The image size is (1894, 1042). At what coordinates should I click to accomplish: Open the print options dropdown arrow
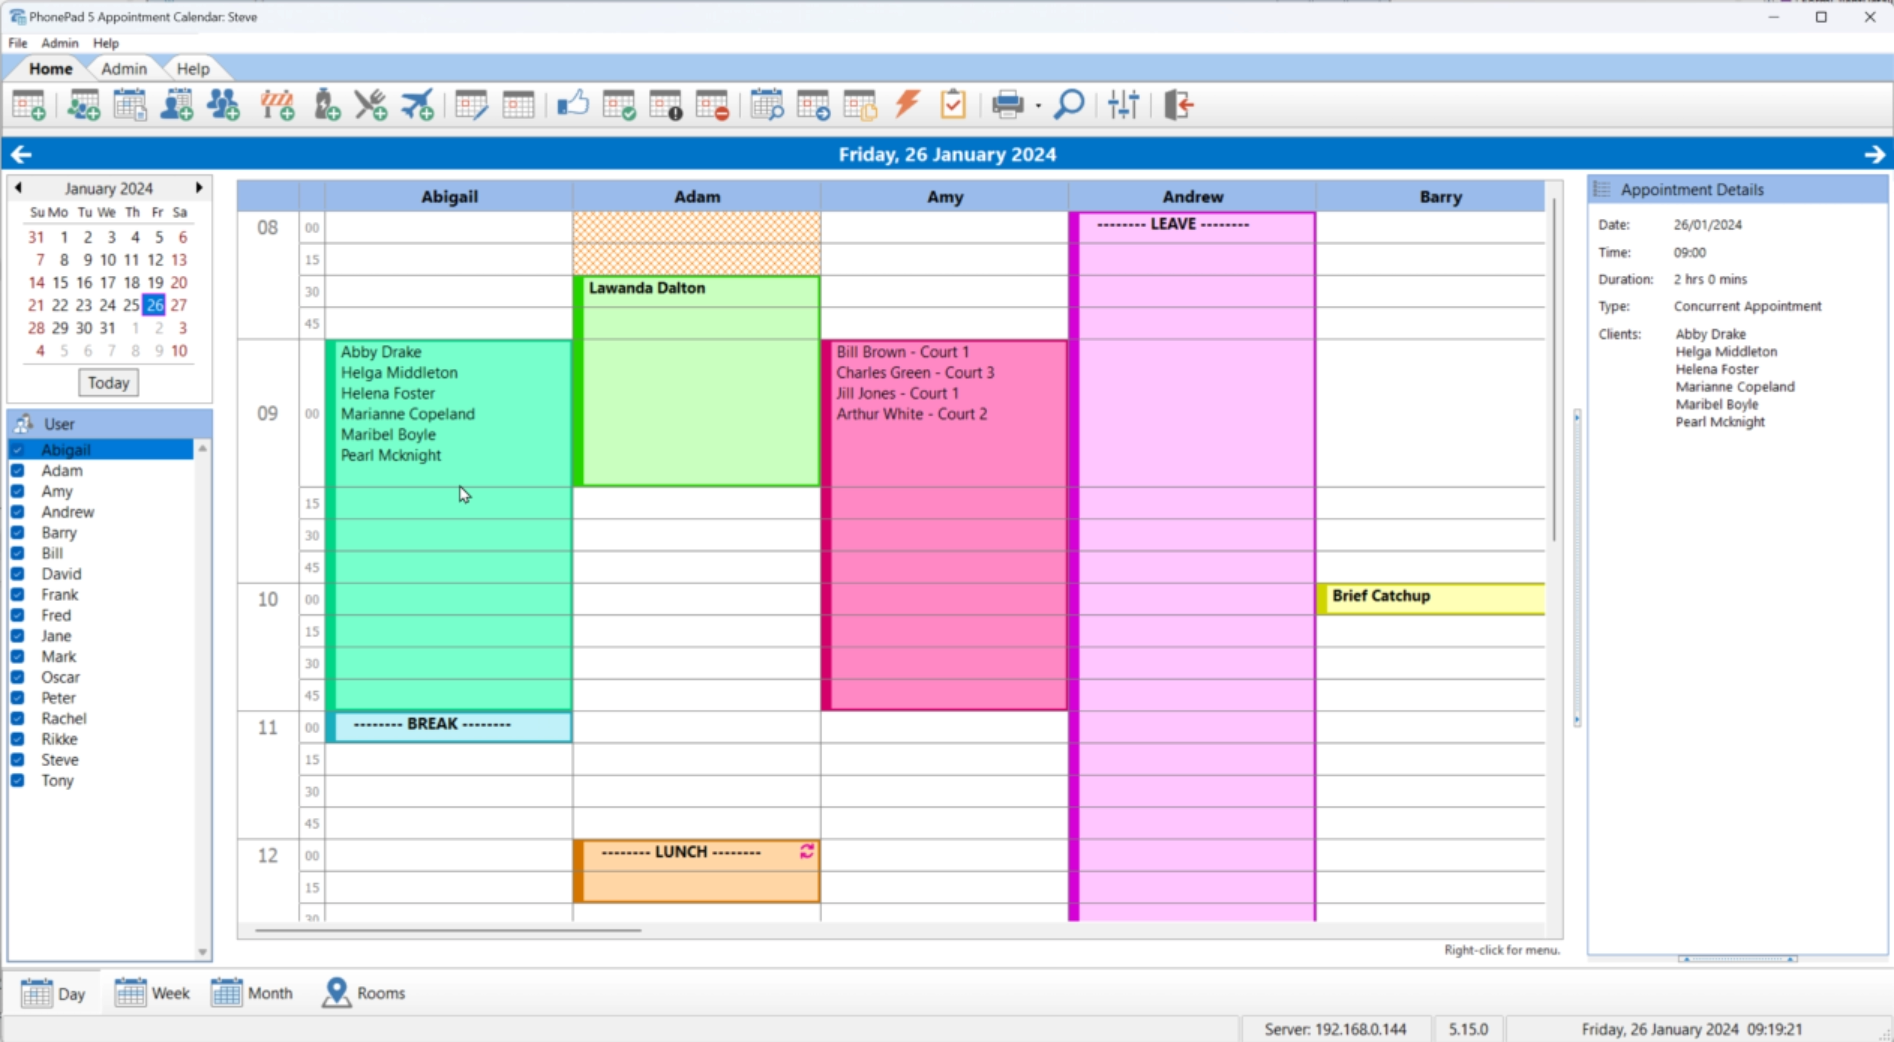[1037, 107]
